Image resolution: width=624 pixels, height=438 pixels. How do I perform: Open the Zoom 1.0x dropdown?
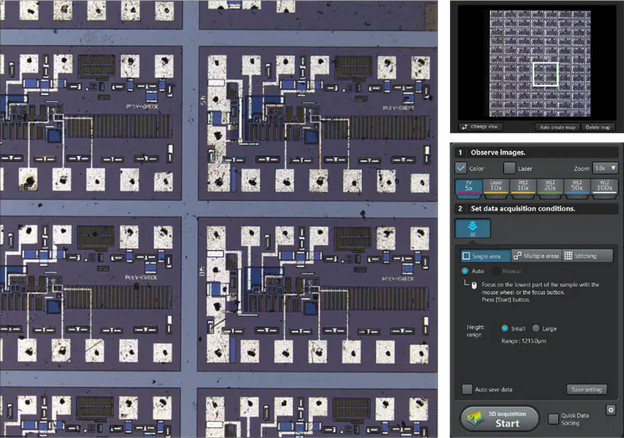(605, 168)
